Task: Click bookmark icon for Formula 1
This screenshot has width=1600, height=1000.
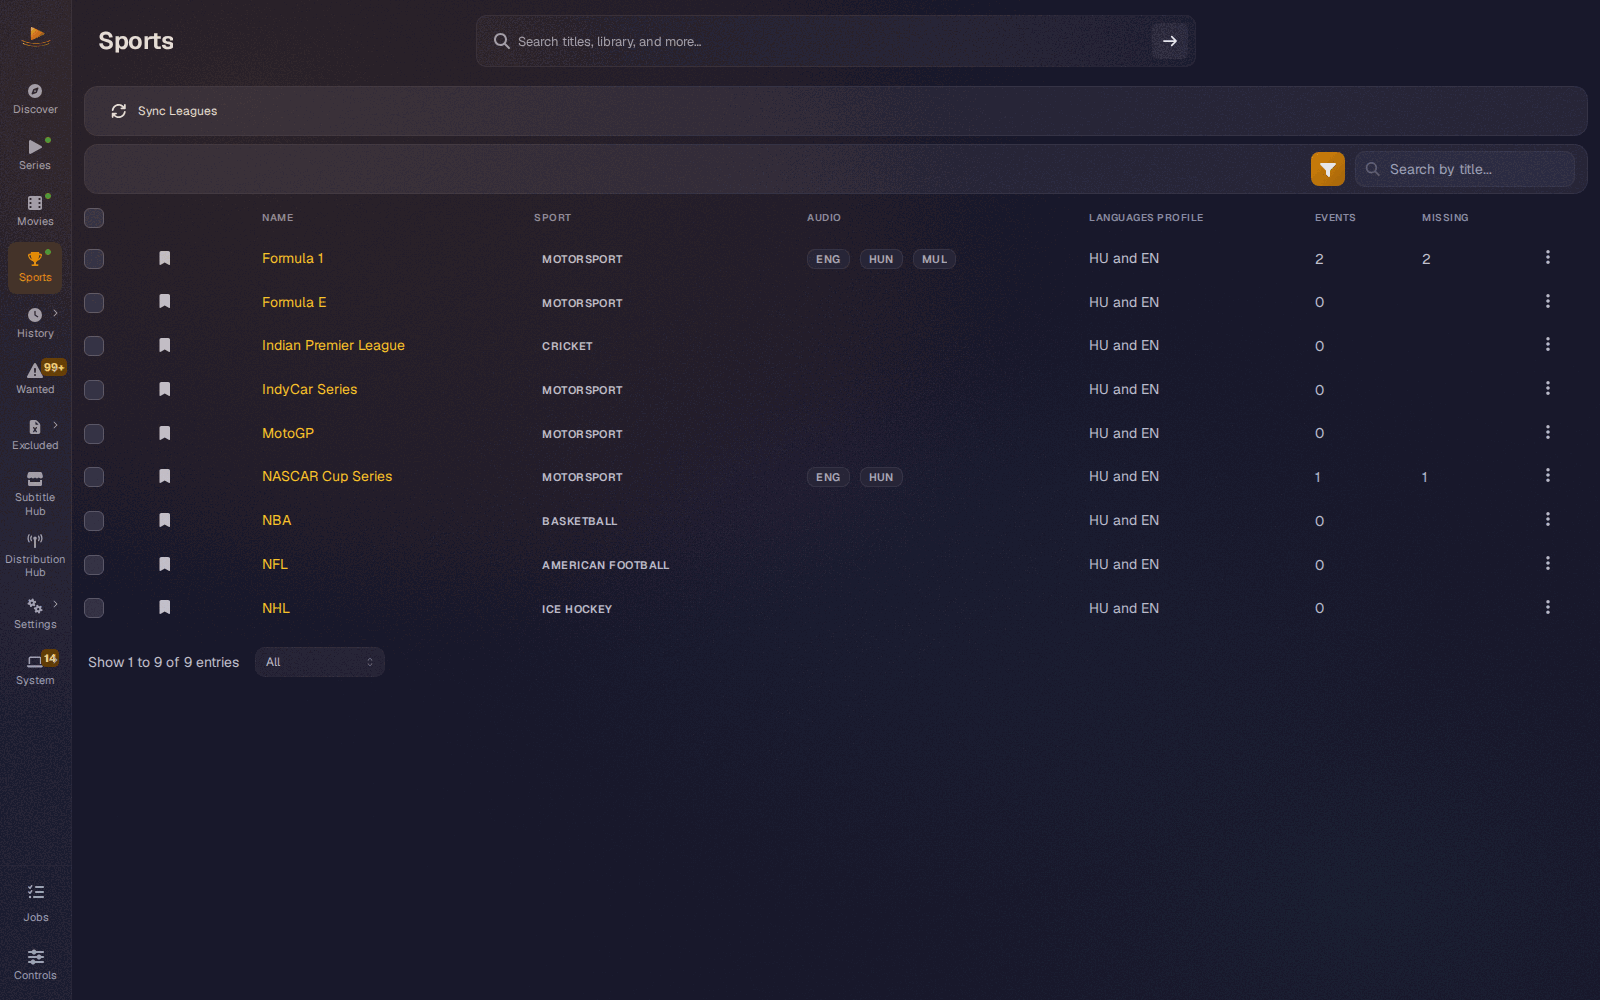Action: 165,258
